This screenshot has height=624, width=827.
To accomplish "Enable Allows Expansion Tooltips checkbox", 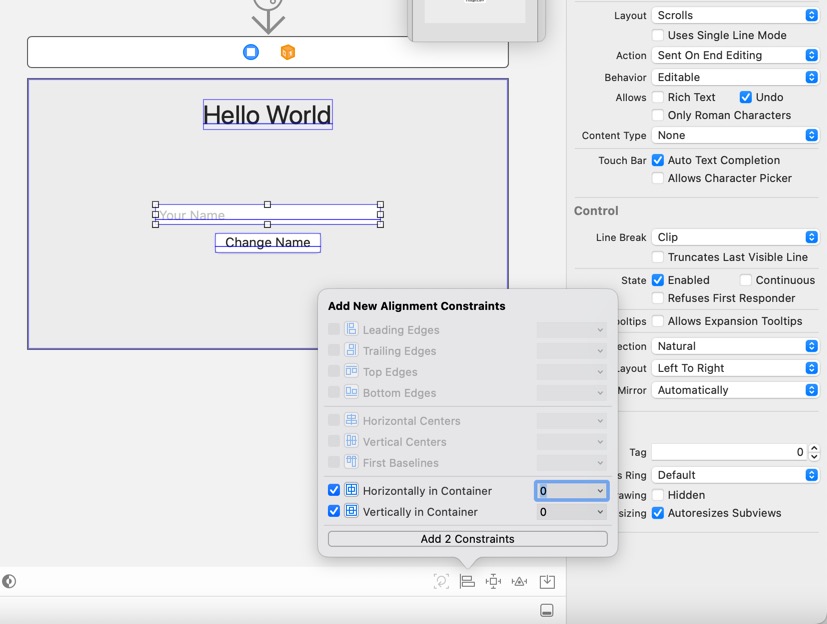I will pos(658,321).
